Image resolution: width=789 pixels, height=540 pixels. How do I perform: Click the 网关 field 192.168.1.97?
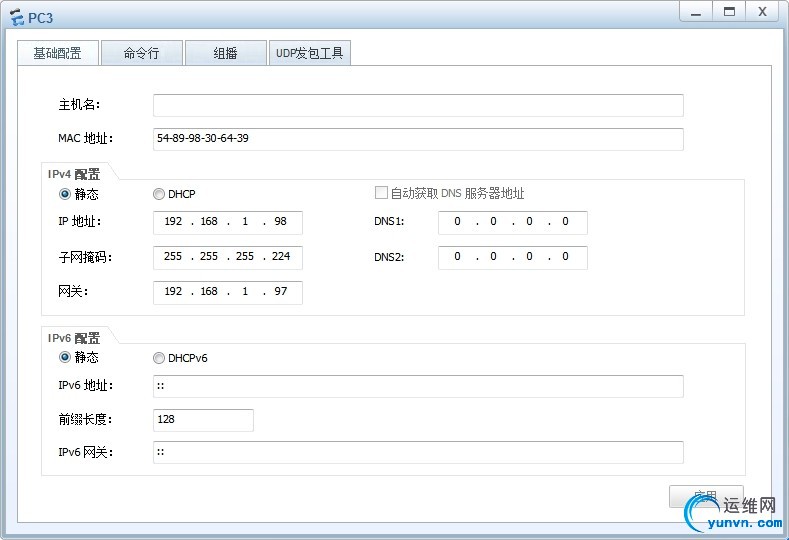[227, 292]
